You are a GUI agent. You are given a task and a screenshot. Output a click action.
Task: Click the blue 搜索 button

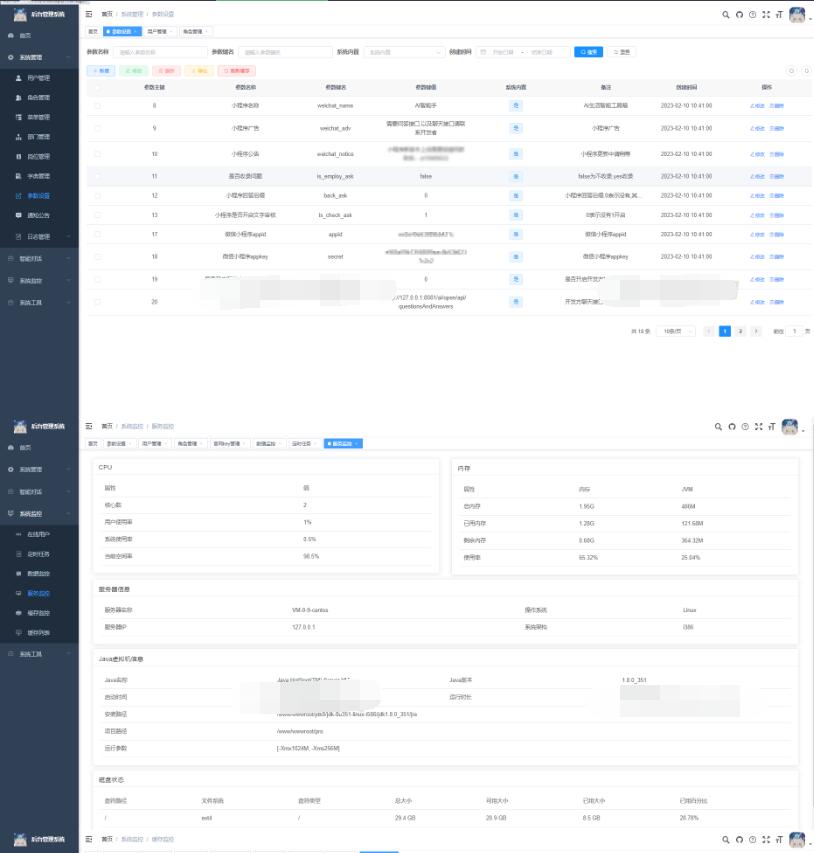point(588,52)
